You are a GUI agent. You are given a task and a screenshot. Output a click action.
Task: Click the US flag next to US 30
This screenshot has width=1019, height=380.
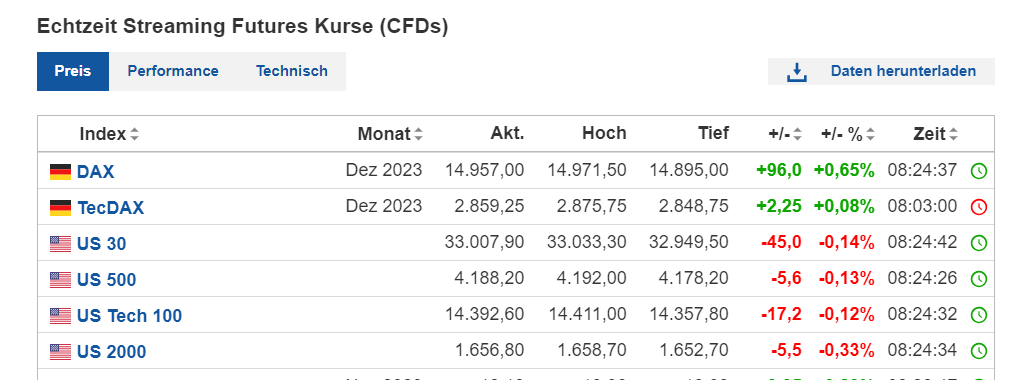60,244
